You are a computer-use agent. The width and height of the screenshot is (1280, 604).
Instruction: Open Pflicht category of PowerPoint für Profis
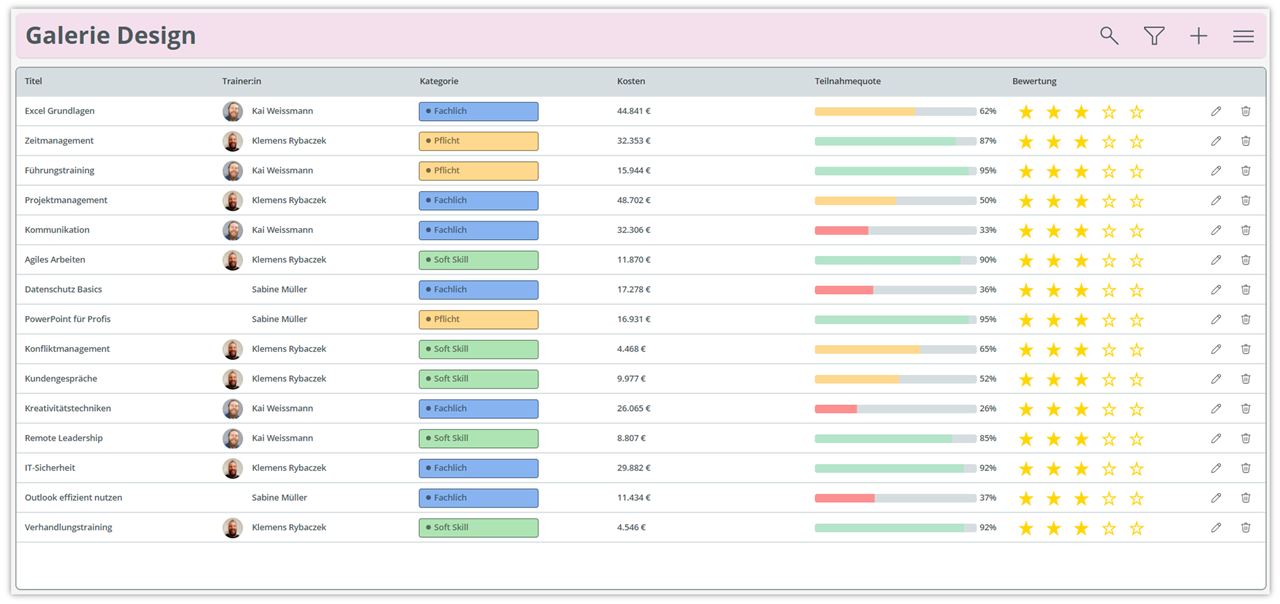[478, 319]
